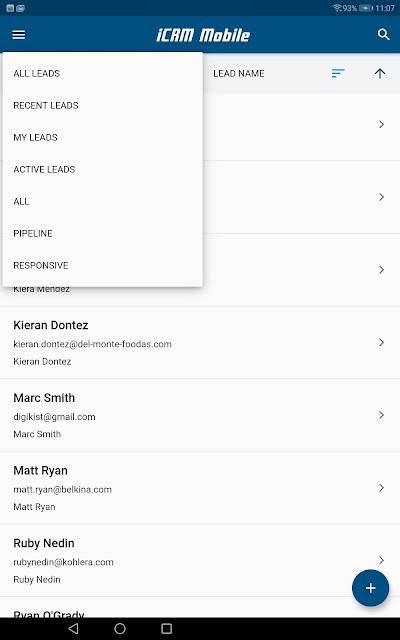
Task: Tap Android back navigation button
Action: point(73,629)
